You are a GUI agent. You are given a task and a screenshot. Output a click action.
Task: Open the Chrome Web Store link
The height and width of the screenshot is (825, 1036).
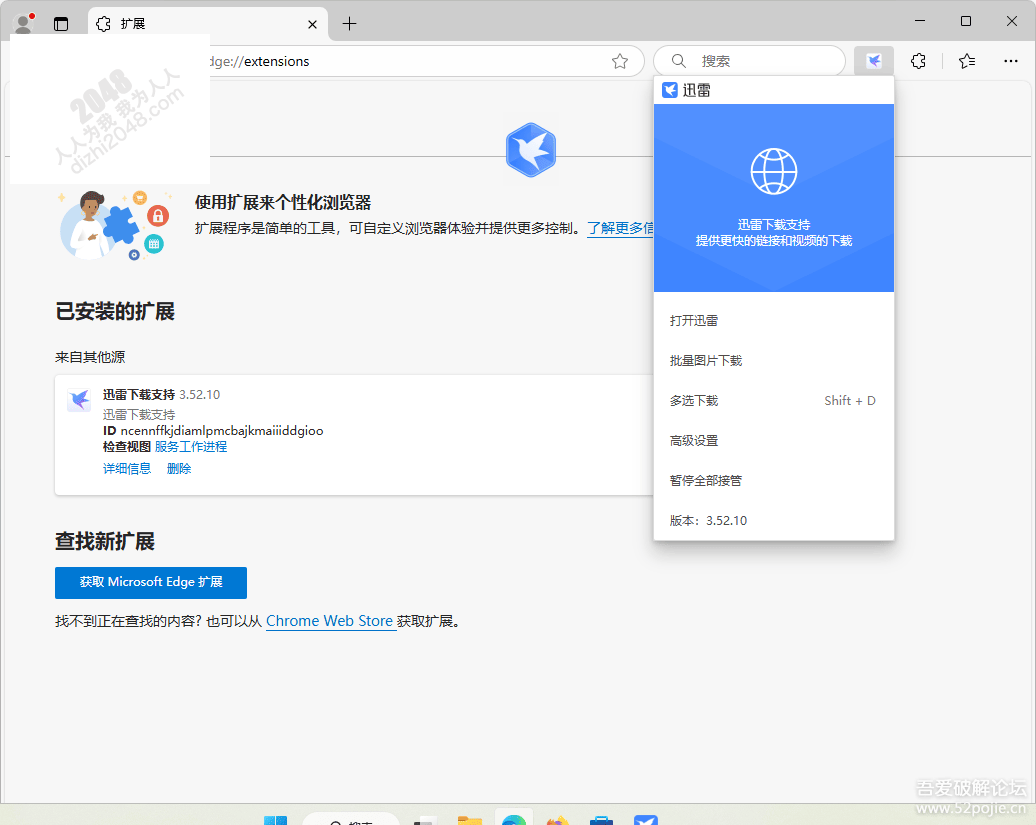(331, 621)
